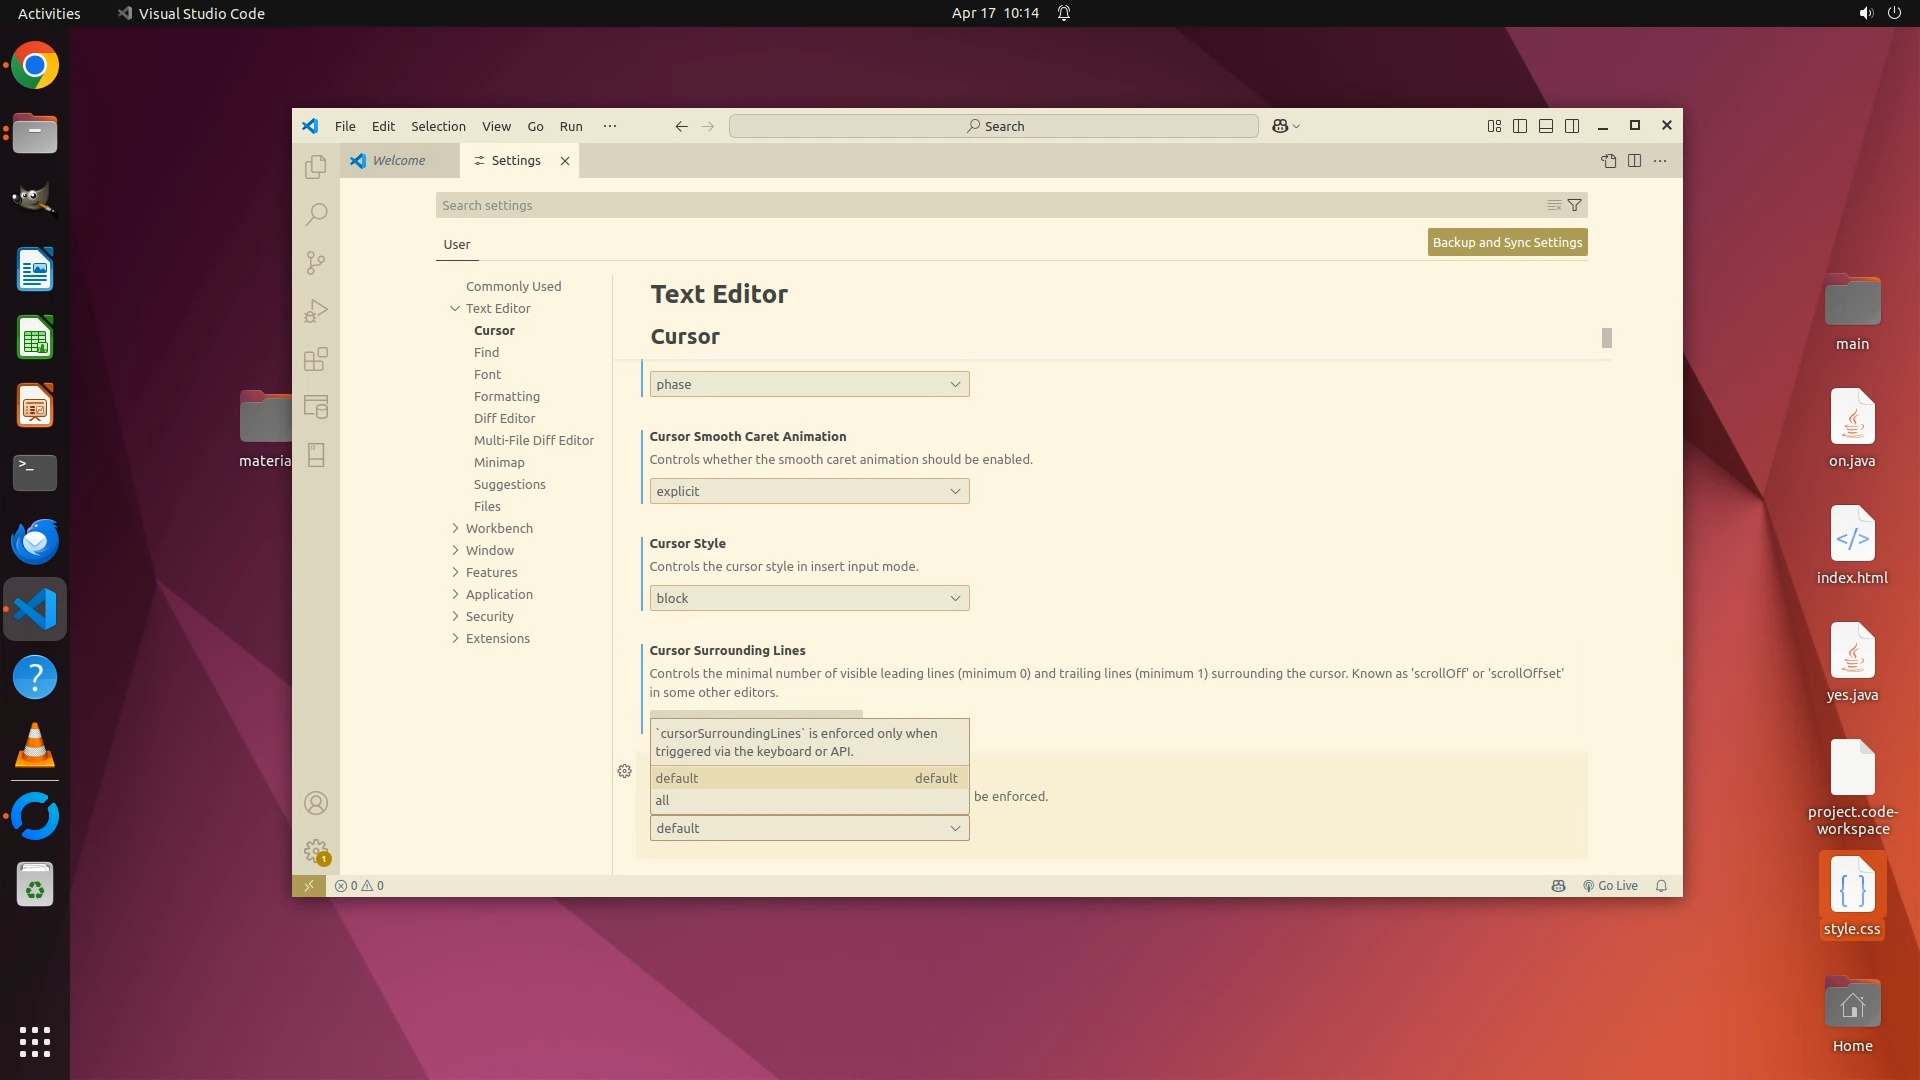Viewport: 1920px width, 1080px height.
Task: Click Go Live in status bar
Action: pos(1610,885)
